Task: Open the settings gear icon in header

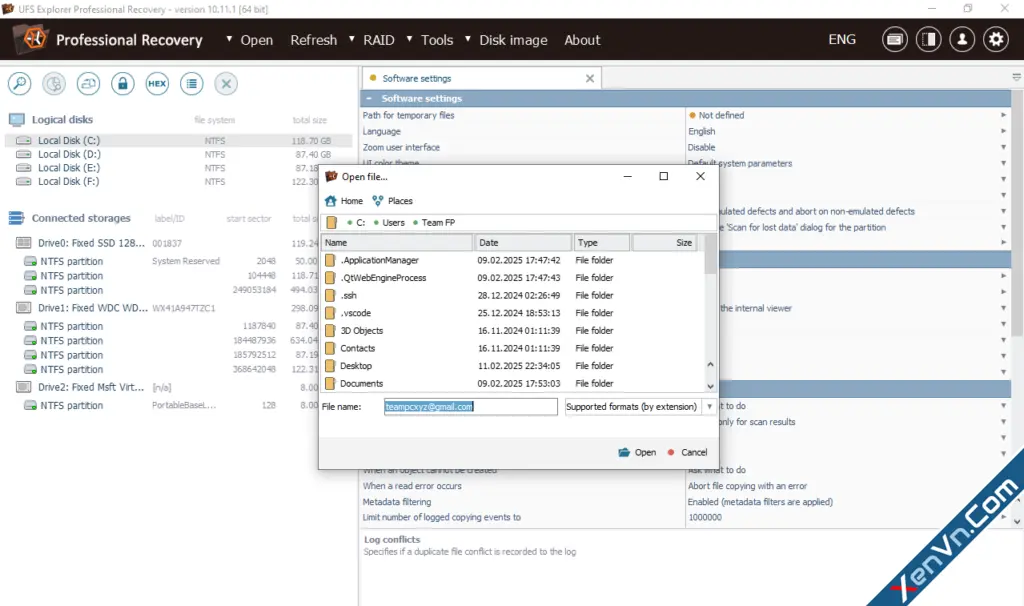Action: [996, 40]
